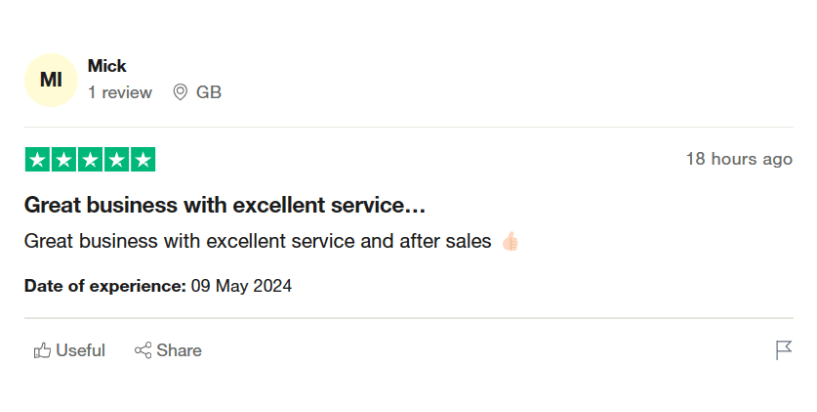Click the Useful thumbs-up outline icon
Image resolution: width=817 pixels, height=412 pixels.
coord(42,350)
